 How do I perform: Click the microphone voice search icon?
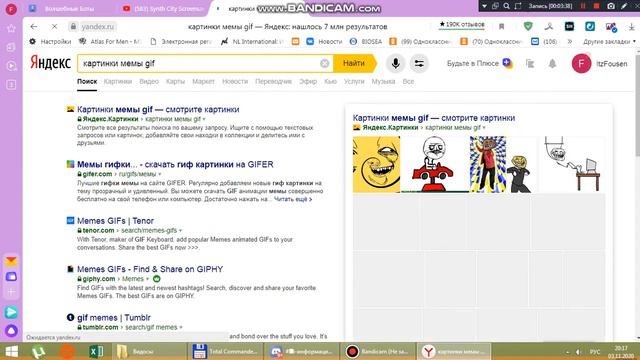pyautogui.click(x=395, y=64)
